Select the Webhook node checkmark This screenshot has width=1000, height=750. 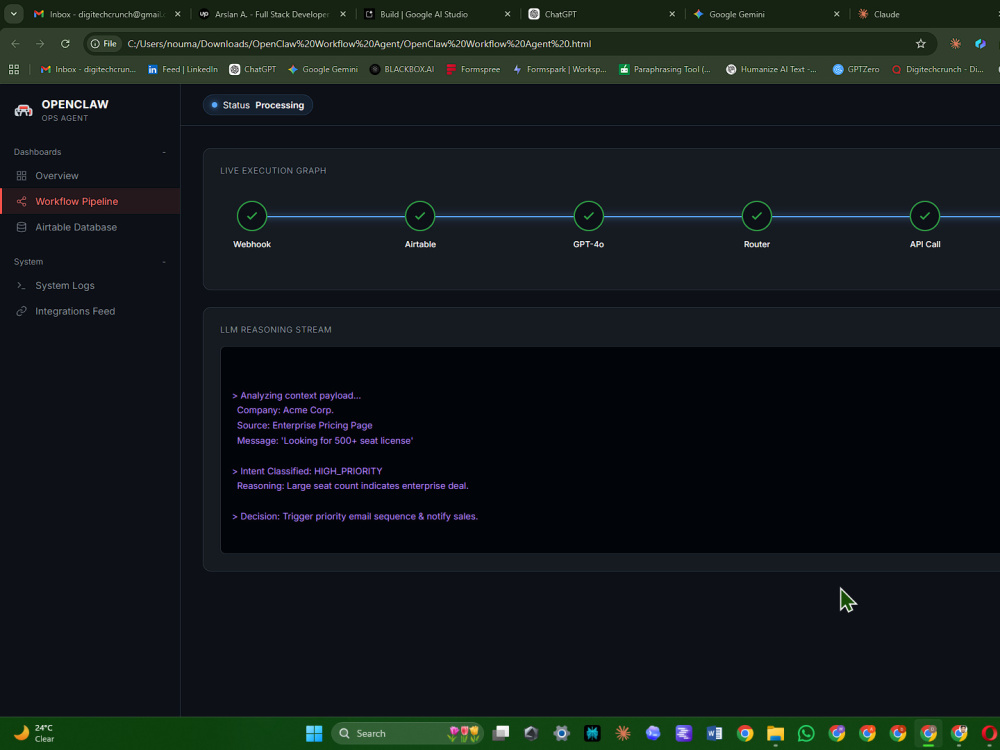[x=252, y=216]
